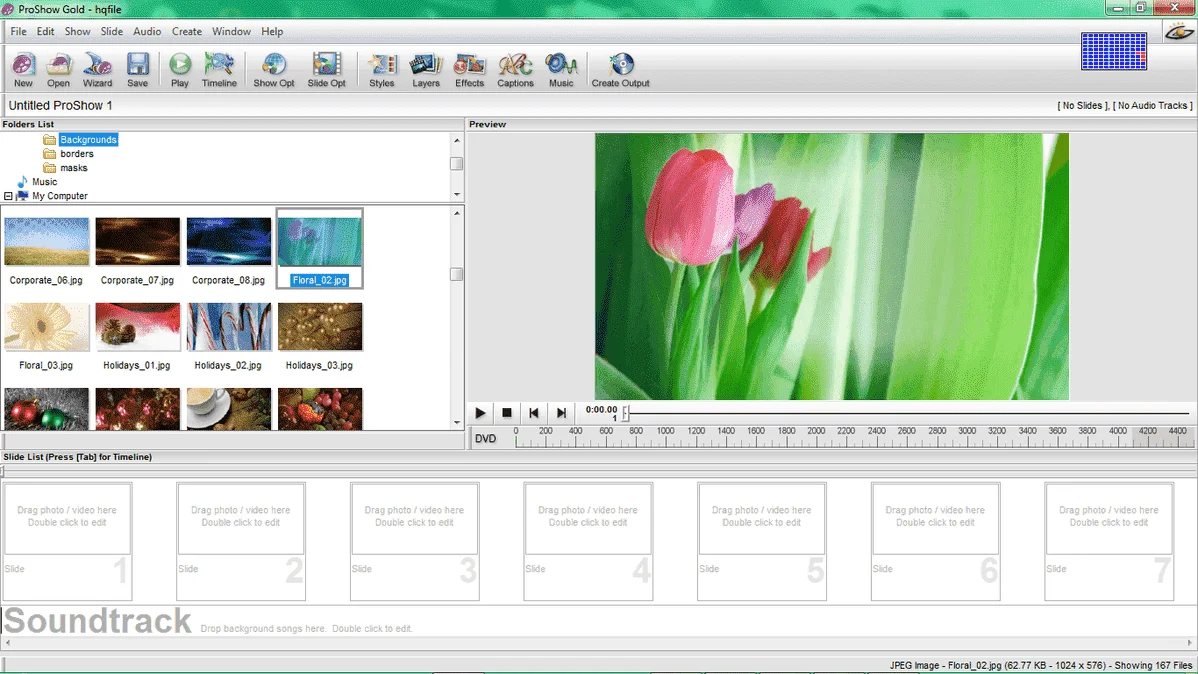Collapse the My Computer tree node
Image resolution: width=1198 pixels, height=674 pixels.
click(8, 196)
